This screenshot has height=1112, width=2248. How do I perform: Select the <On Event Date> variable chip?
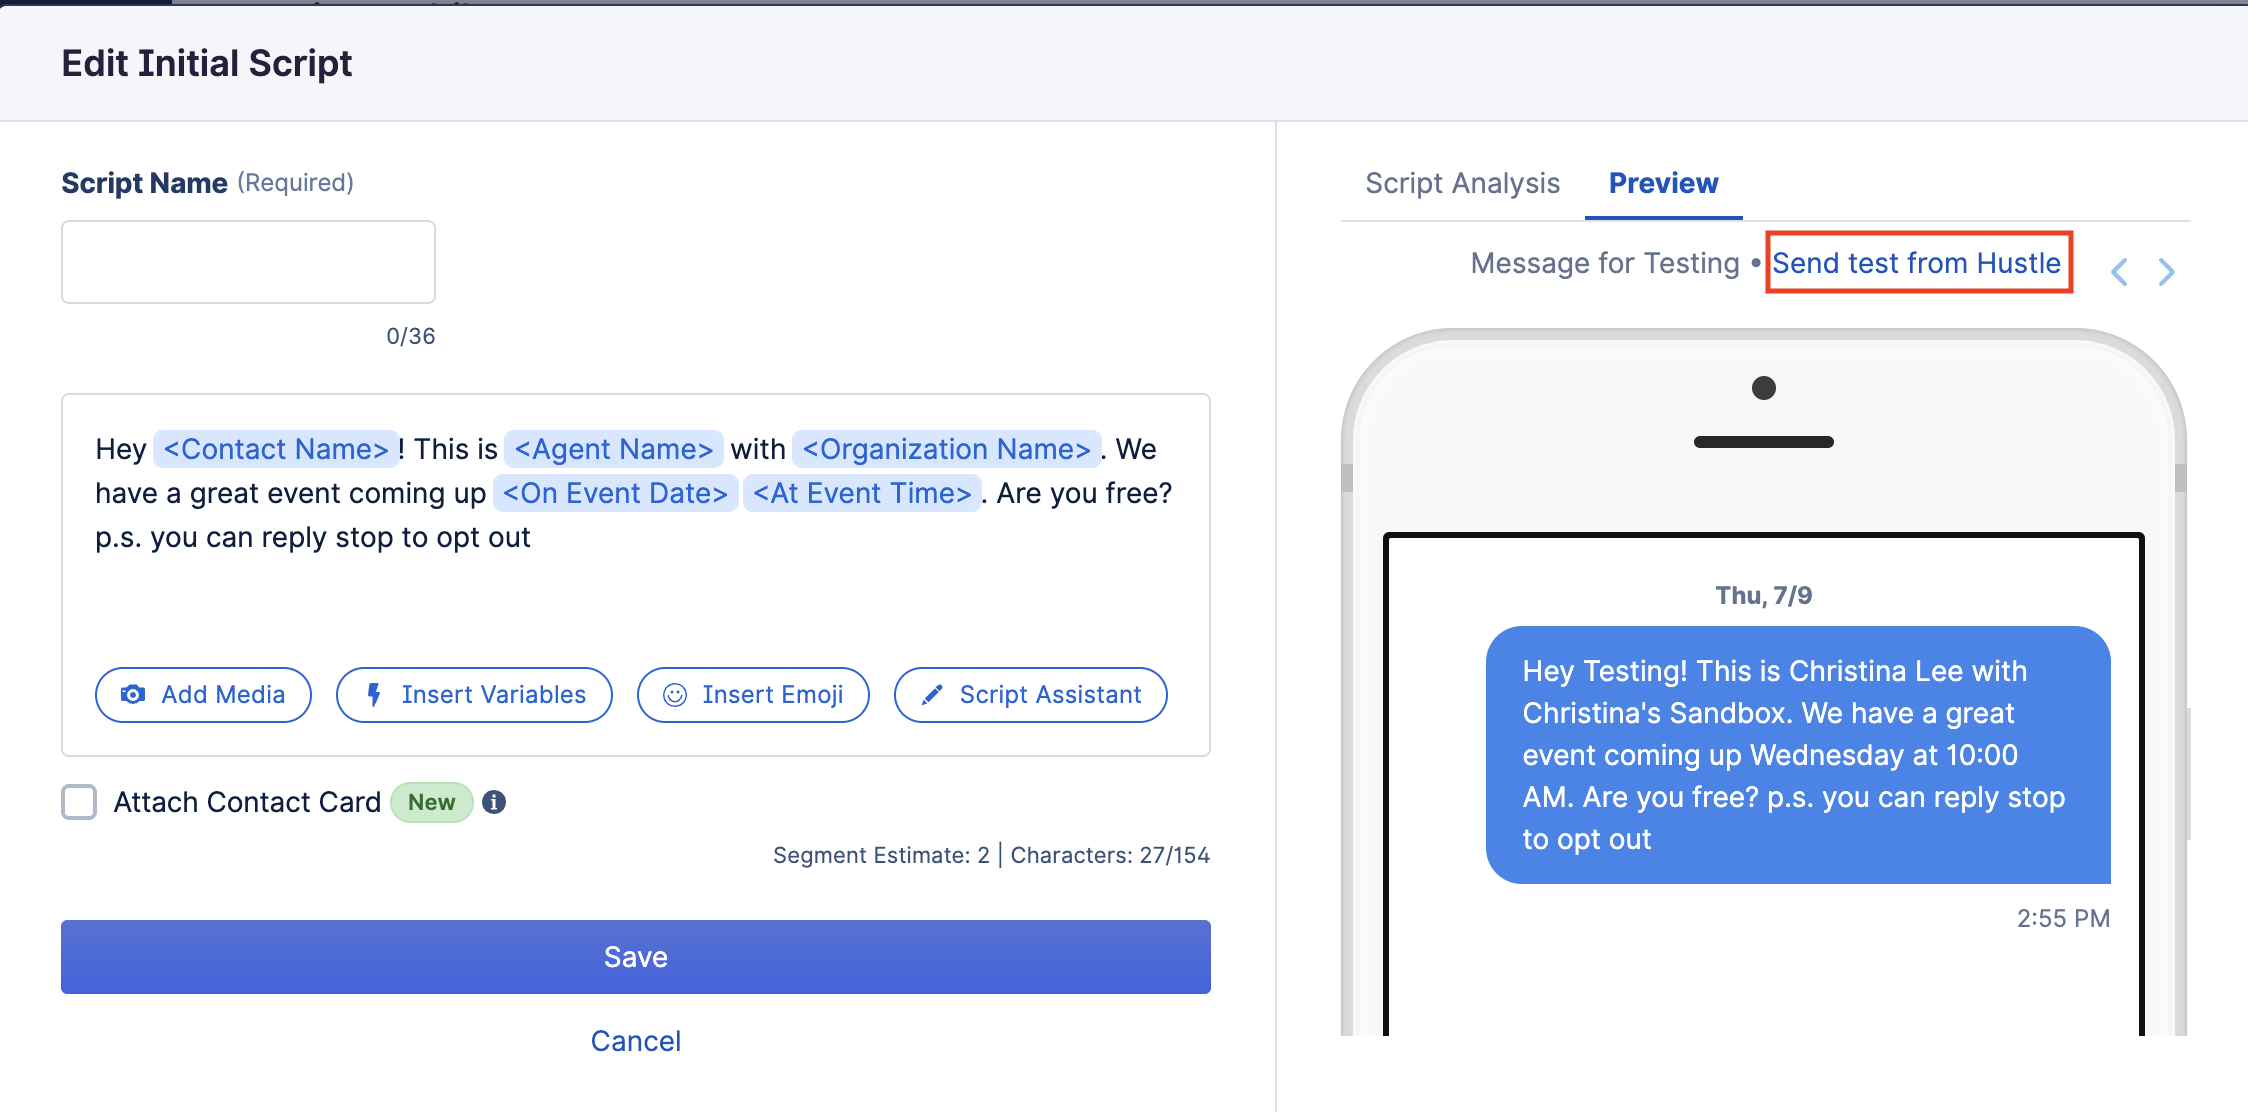[616, 493]
